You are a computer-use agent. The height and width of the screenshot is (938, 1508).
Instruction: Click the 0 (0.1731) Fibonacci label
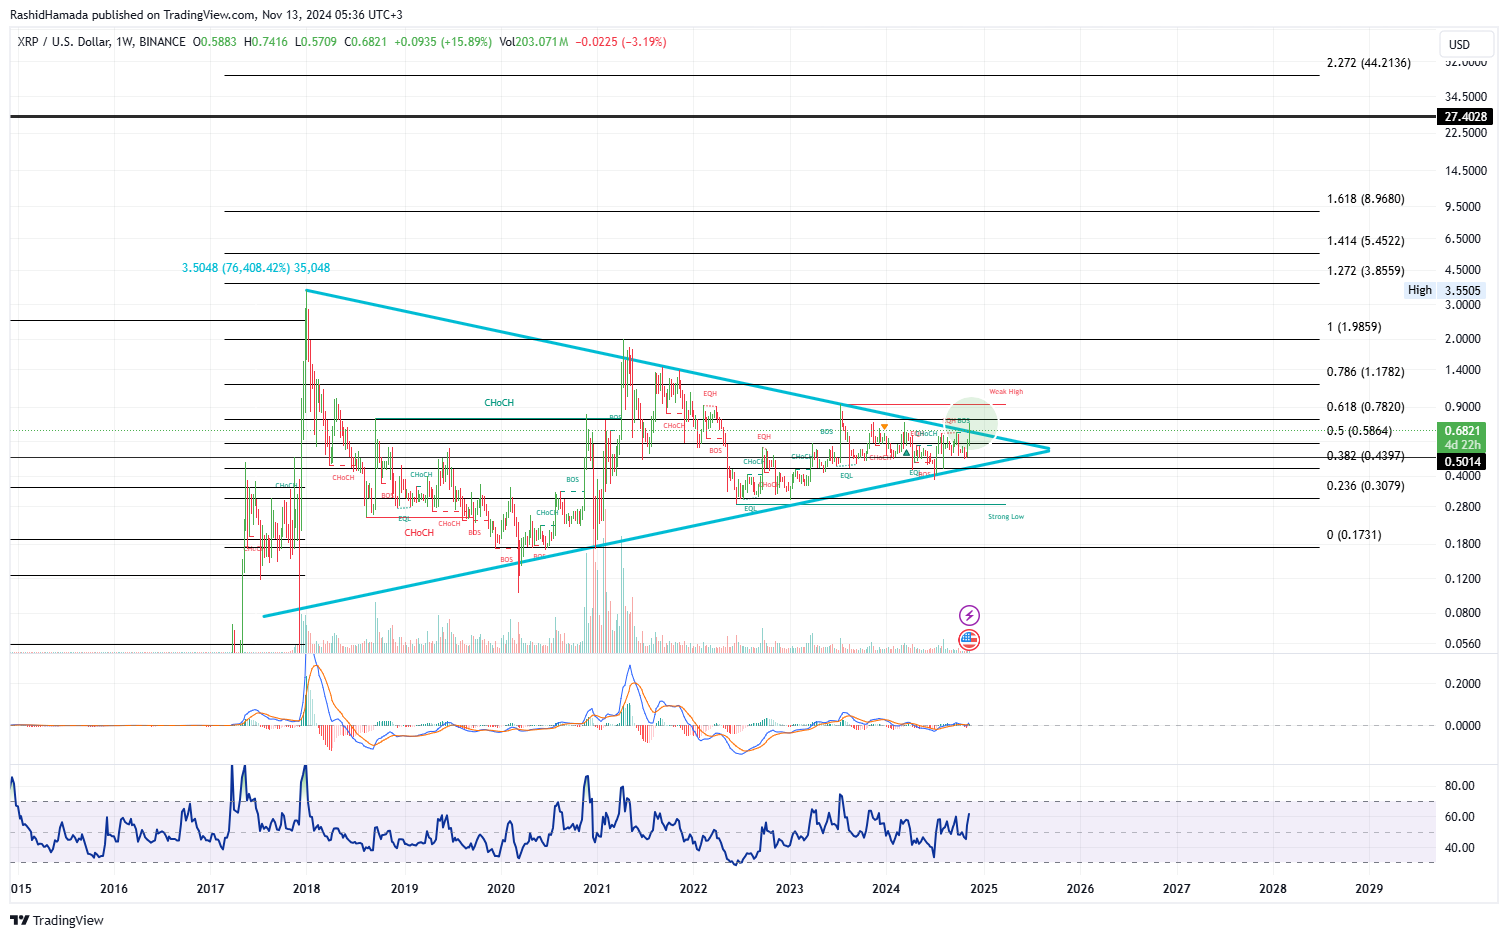(x=1354, y=535)
